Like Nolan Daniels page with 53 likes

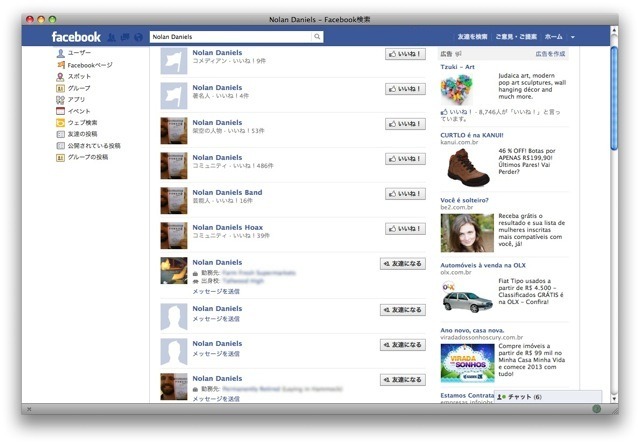405,124
